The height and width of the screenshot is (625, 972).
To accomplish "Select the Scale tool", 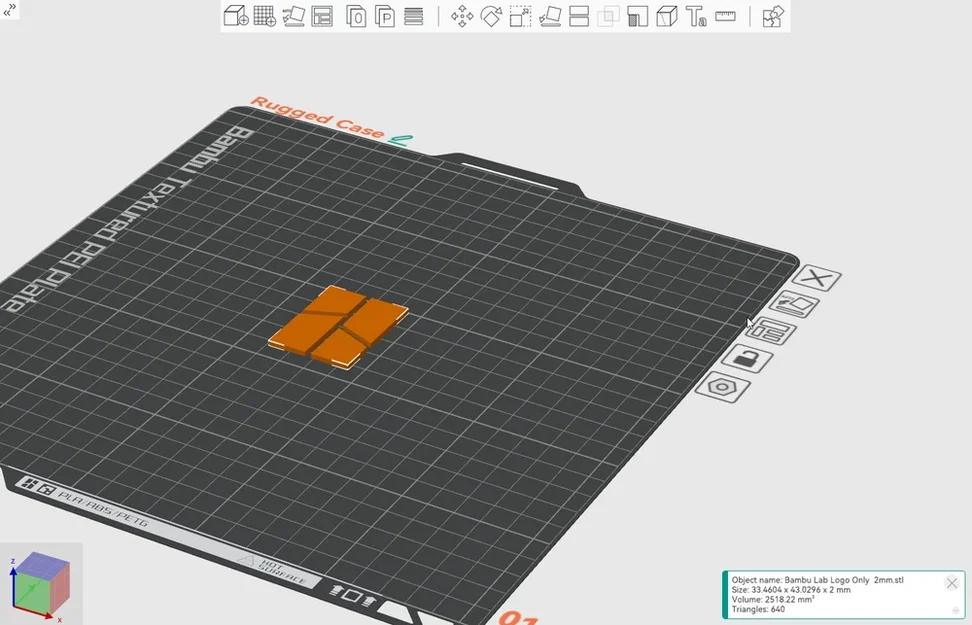I will pyautogui.click(x=520, y=16).
